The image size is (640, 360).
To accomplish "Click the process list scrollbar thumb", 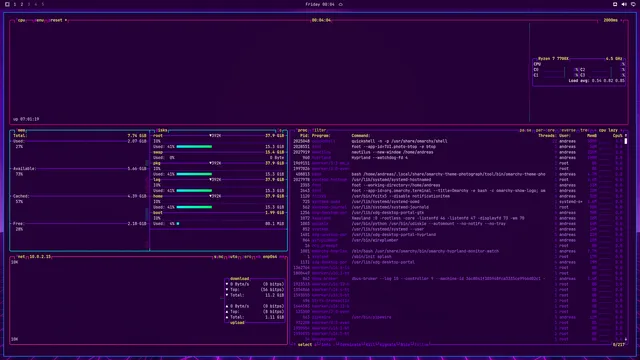I will point(626,141).
